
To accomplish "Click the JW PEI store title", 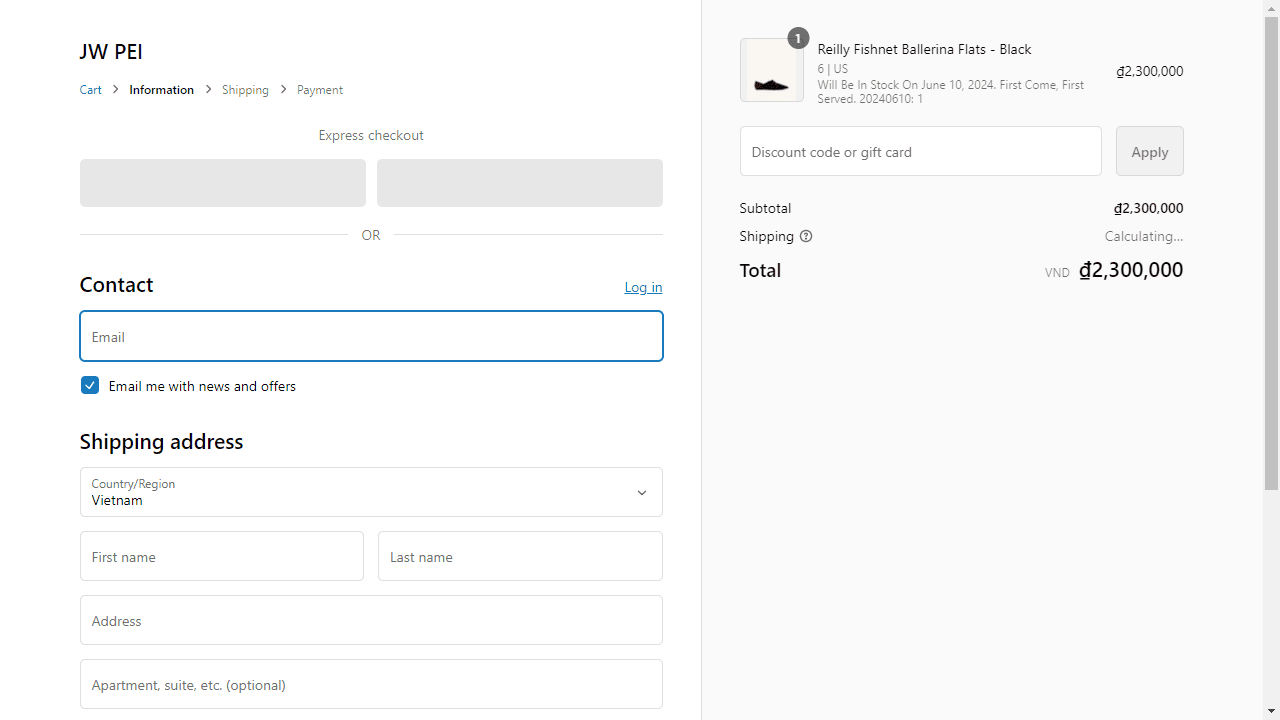I will [x=111, y=51].
